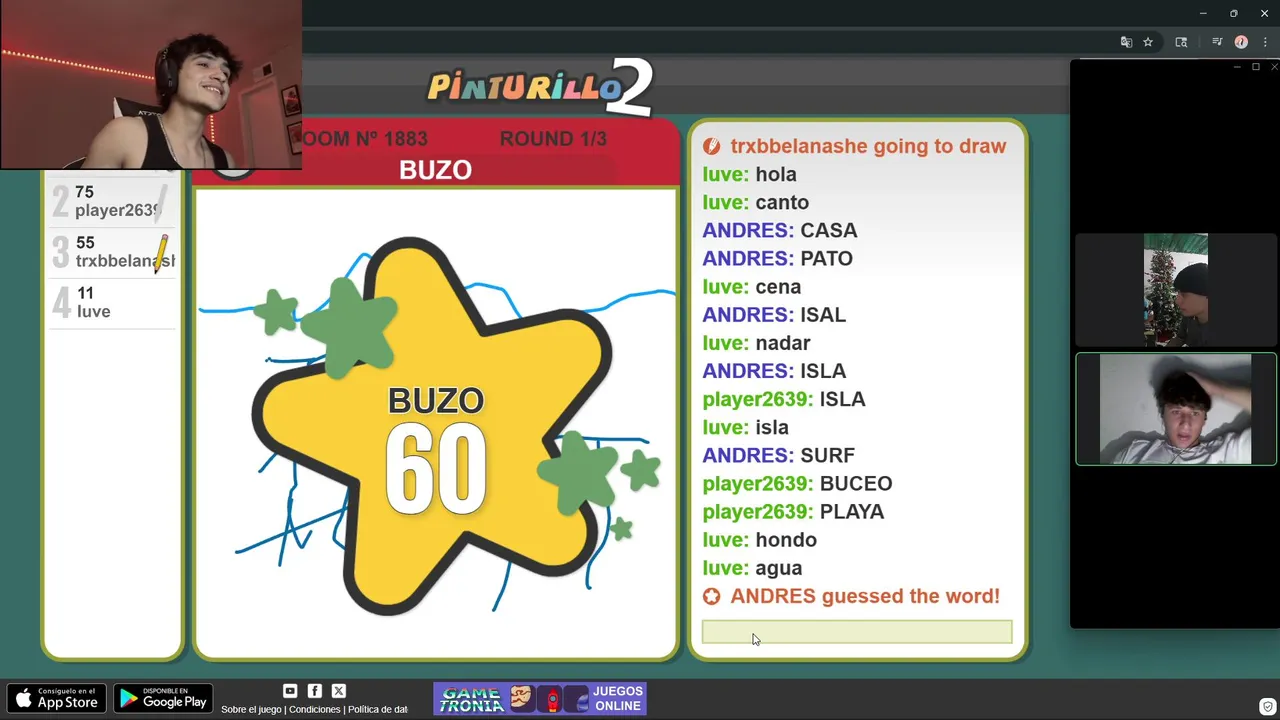Open Pinturillo X icon in footer
Image resolution: width=1280 pixels, height=720 pixels.
tap(338, 691)
